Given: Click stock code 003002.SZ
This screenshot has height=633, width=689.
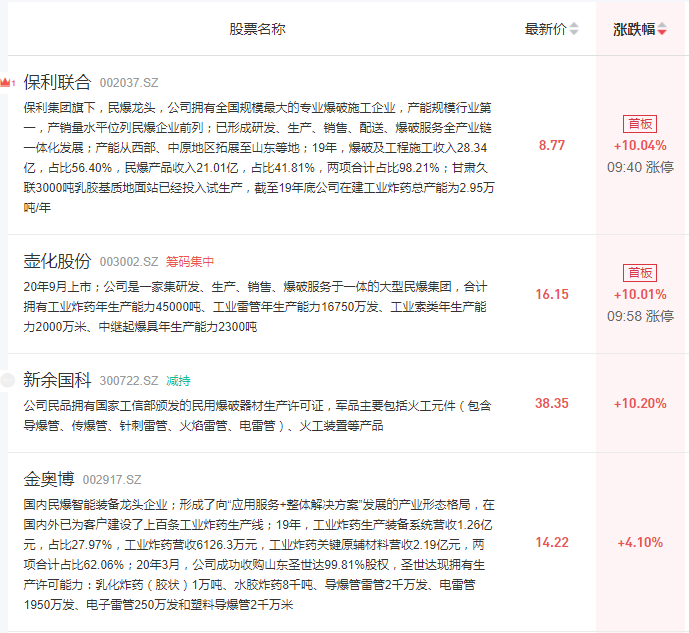Looking at the screenshot, I should [129, 262].
